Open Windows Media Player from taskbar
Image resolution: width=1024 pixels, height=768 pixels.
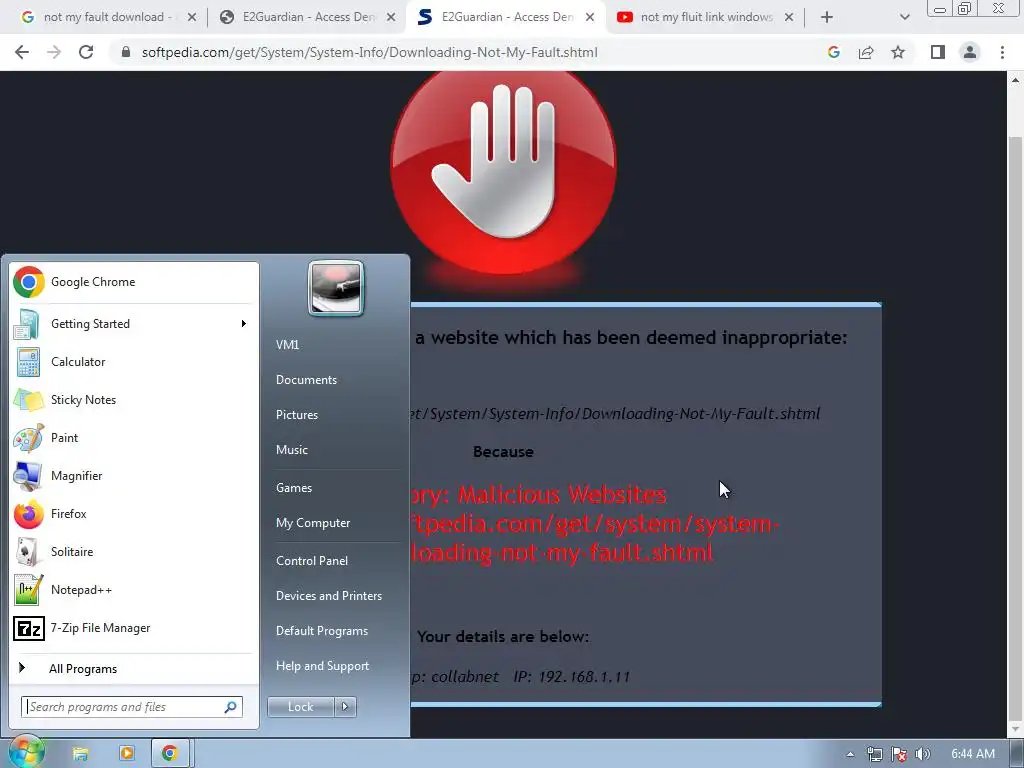point(127,754)
